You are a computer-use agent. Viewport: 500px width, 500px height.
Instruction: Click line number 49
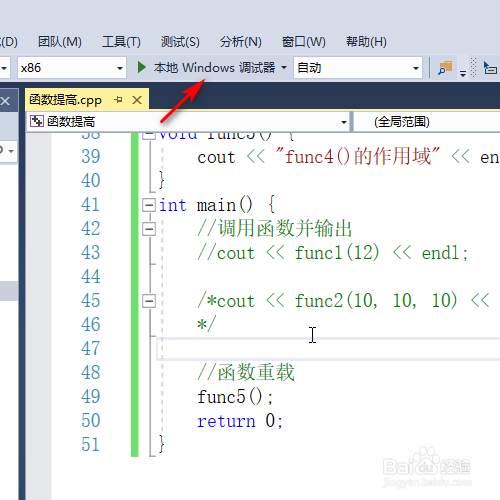90,397
